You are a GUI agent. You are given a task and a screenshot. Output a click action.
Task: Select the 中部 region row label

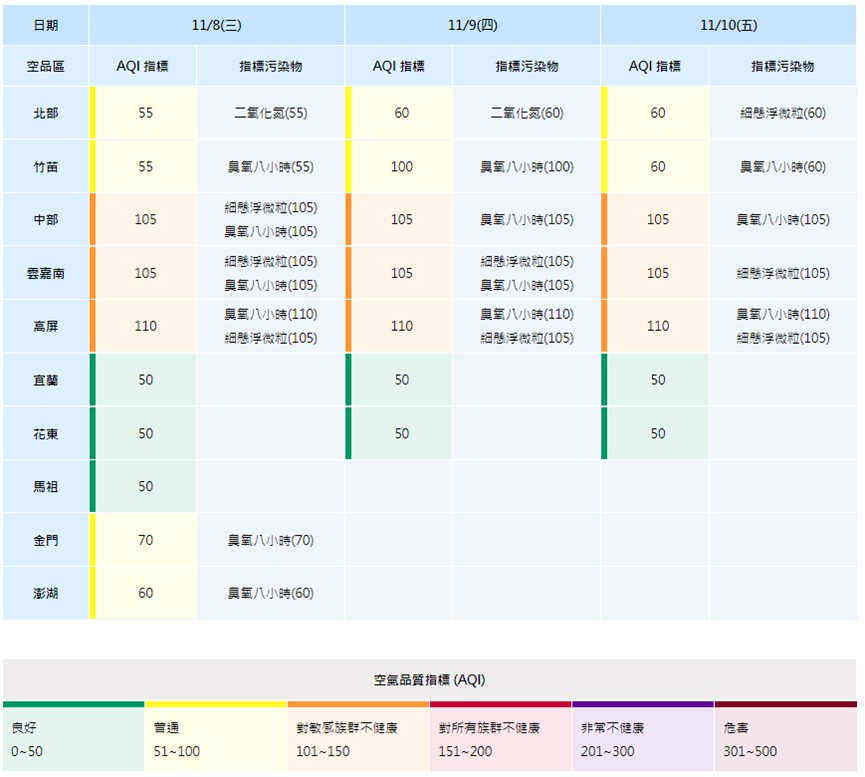[46, 219]
